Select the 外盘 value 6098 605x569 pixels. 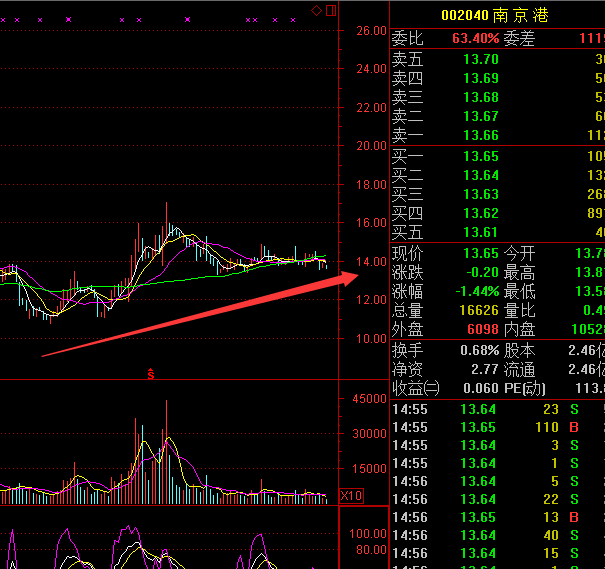481,329
